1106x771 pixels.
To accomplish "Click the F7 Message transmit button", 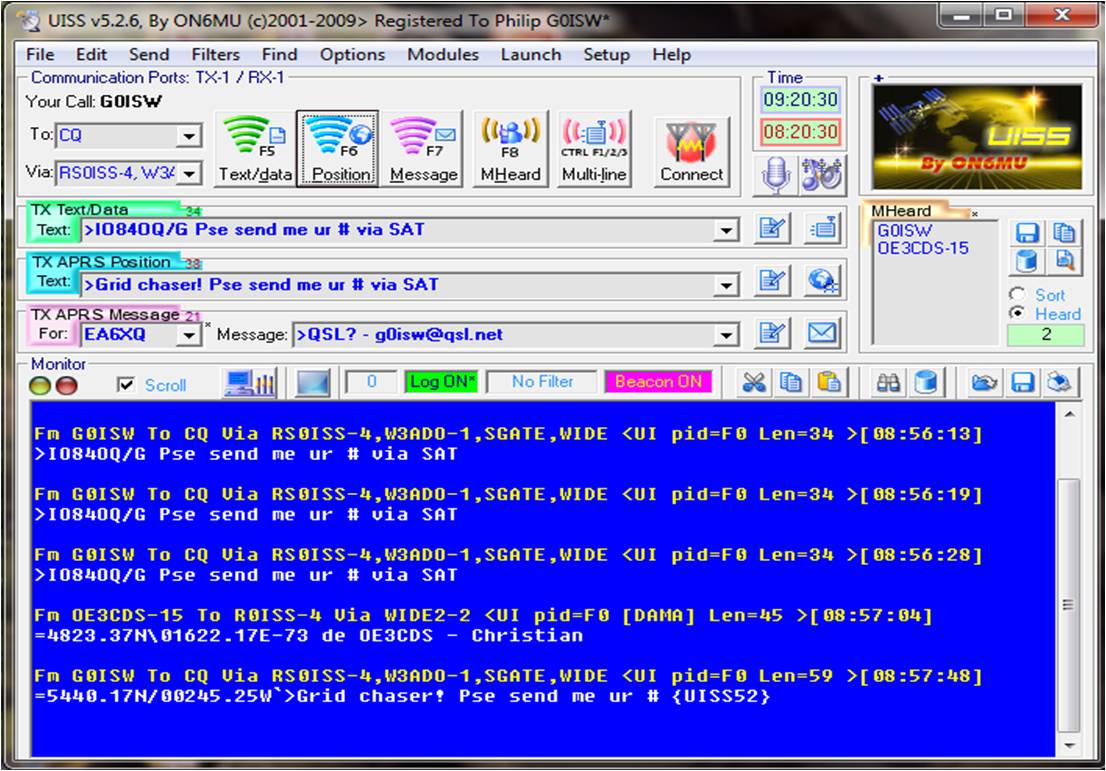I will pos(422,149).
